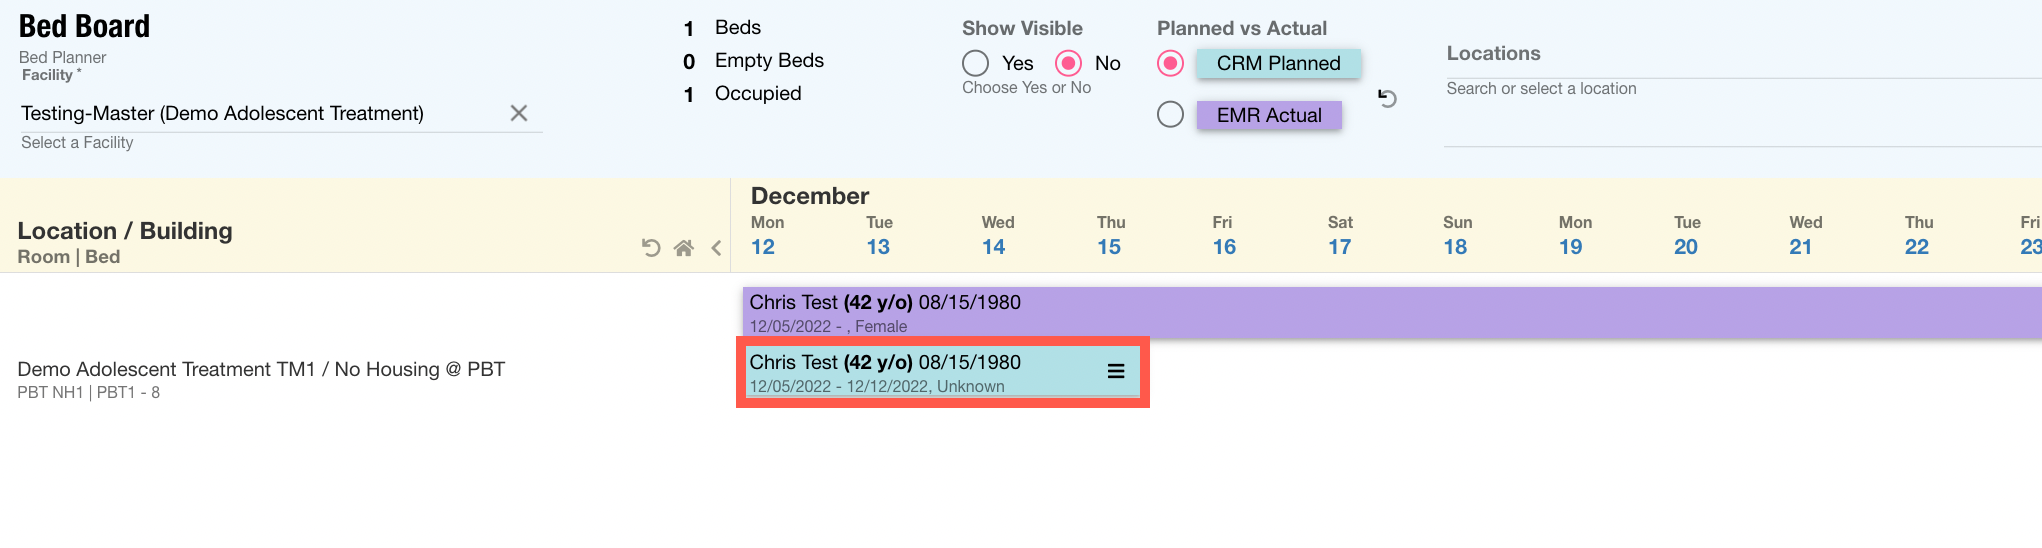The width and height of the screenshot is (2042, 548).
Task: Select Monday December 12 on the timeline
Action: [x=763, y=247]
